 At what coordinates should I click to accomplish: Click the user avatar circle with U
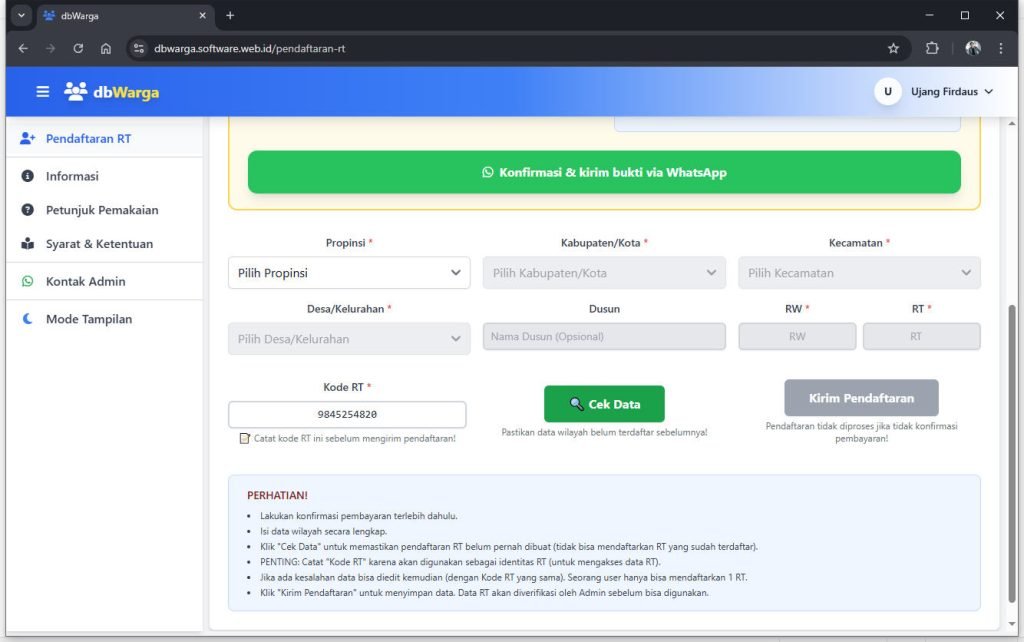coord(887,92)
